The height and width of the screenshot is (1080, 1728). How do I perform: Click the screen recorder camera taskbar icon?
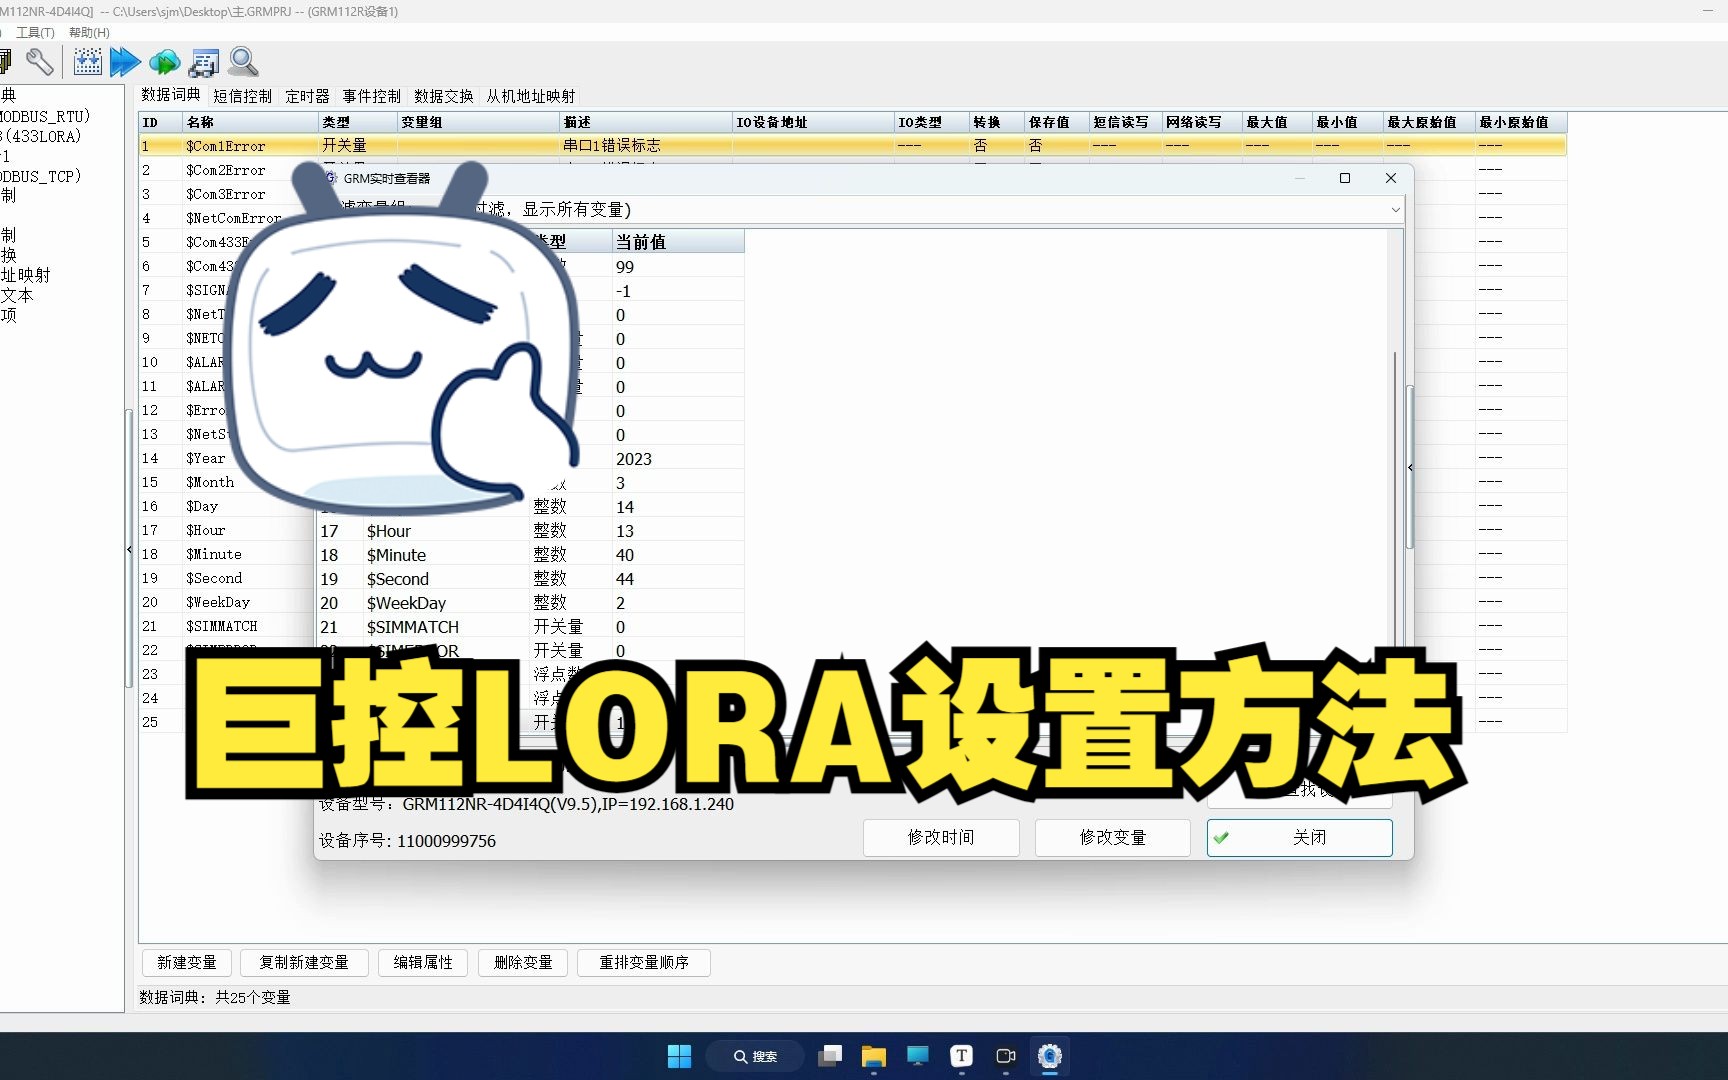click(x=1006, y=1056)
